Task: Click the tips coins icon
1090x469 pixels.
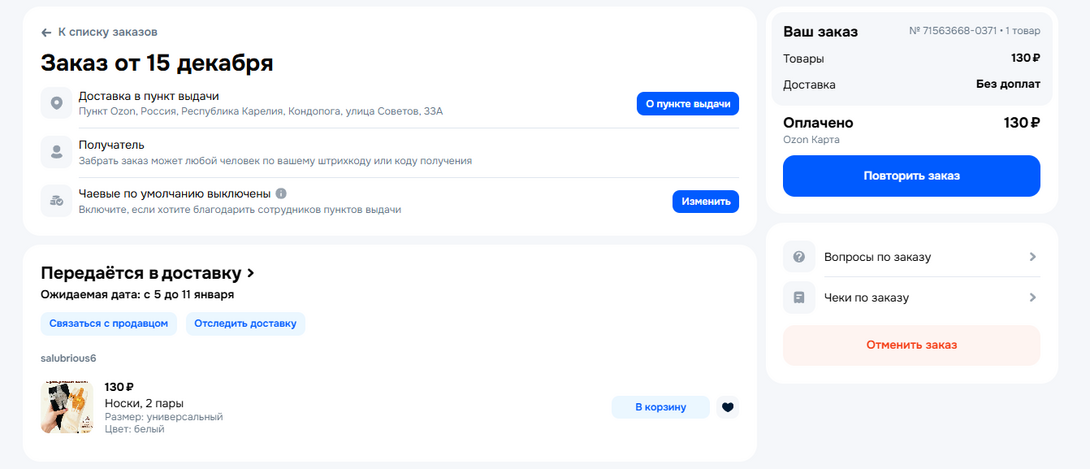Action: (56, 201)
